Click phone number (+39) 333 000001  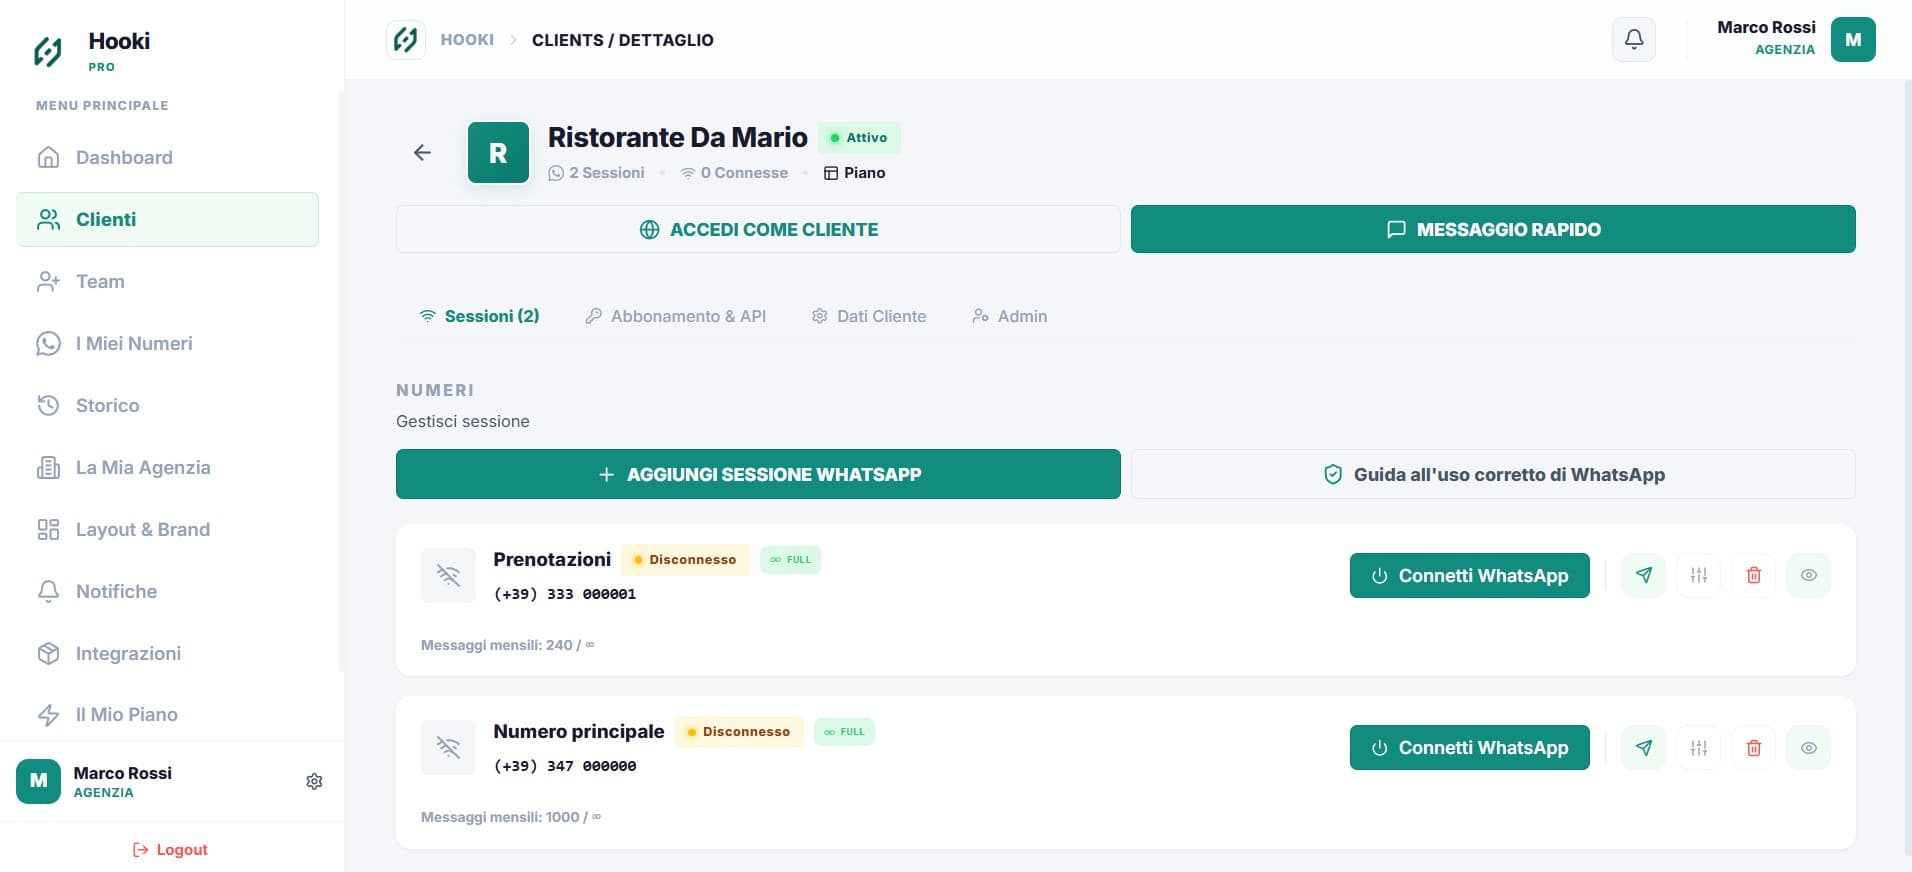click(565, 594)
